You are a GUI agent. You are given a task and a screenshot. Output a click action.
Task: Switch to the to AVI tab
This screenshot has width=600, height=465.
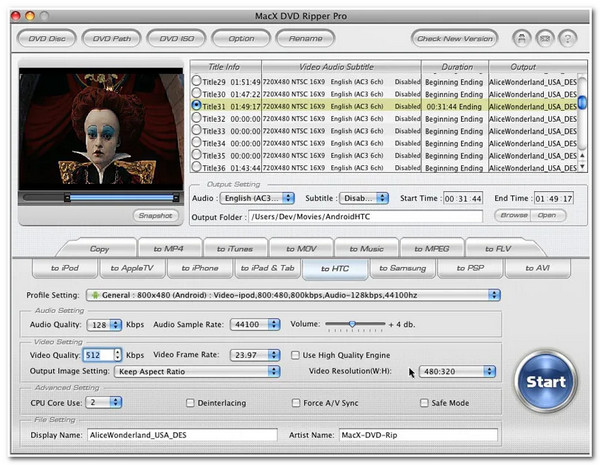(538, 268)
